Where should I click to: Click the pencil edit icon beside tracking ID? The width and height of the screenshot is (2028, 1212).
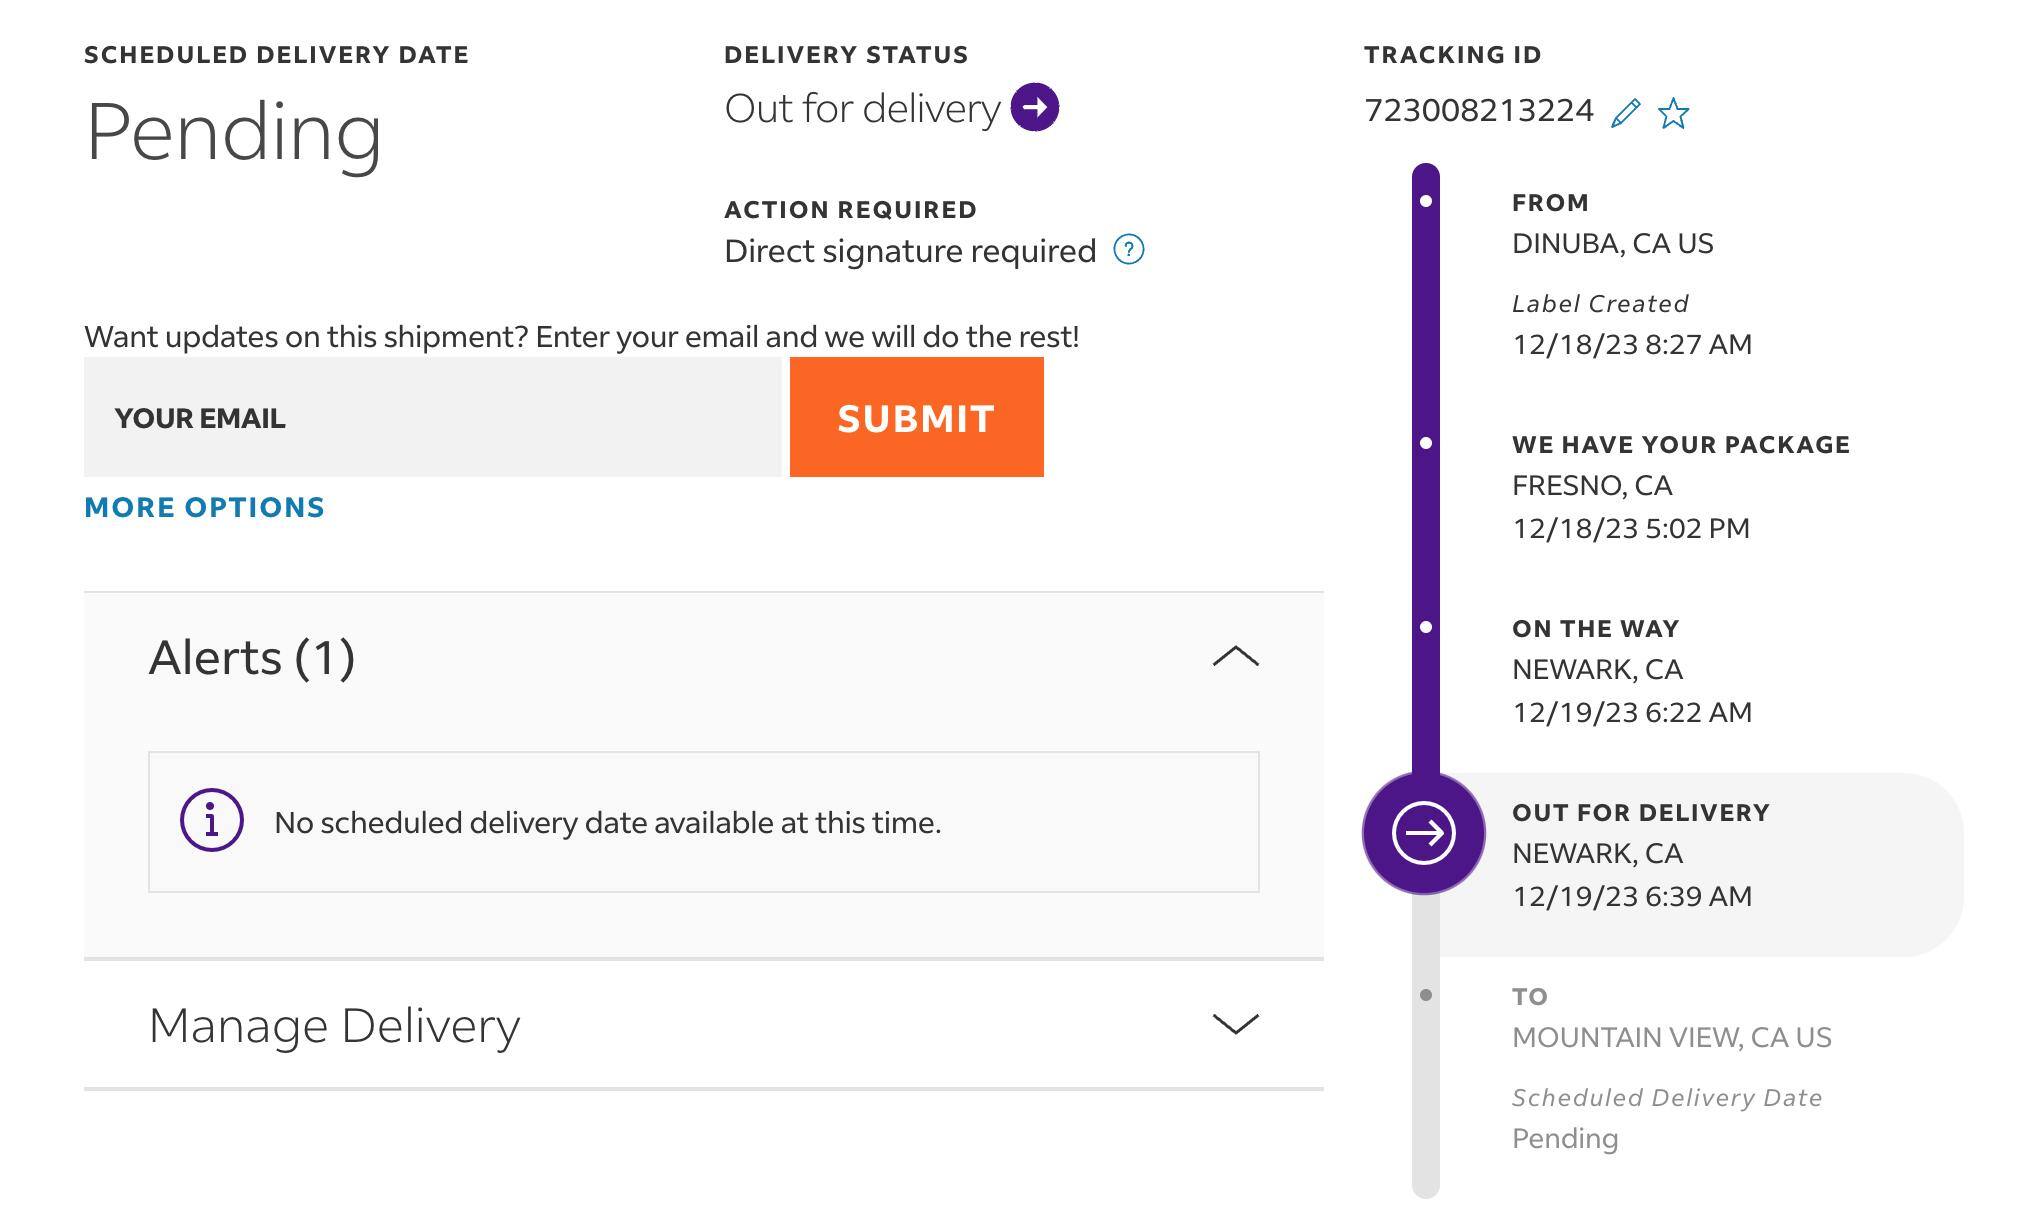(1626, 113)
